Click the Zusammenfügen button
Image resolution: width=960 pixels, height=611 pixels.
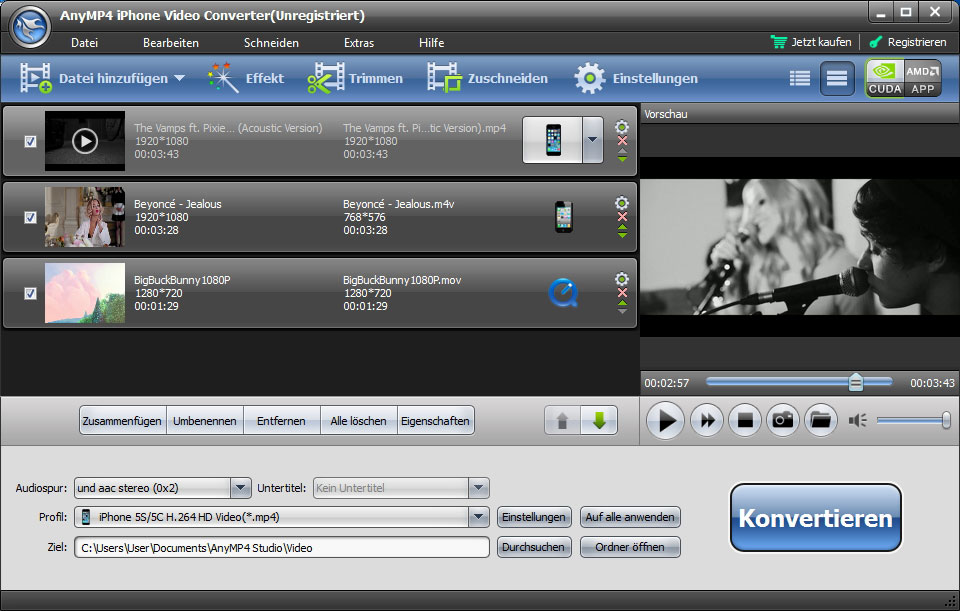(x=122, y=421)
